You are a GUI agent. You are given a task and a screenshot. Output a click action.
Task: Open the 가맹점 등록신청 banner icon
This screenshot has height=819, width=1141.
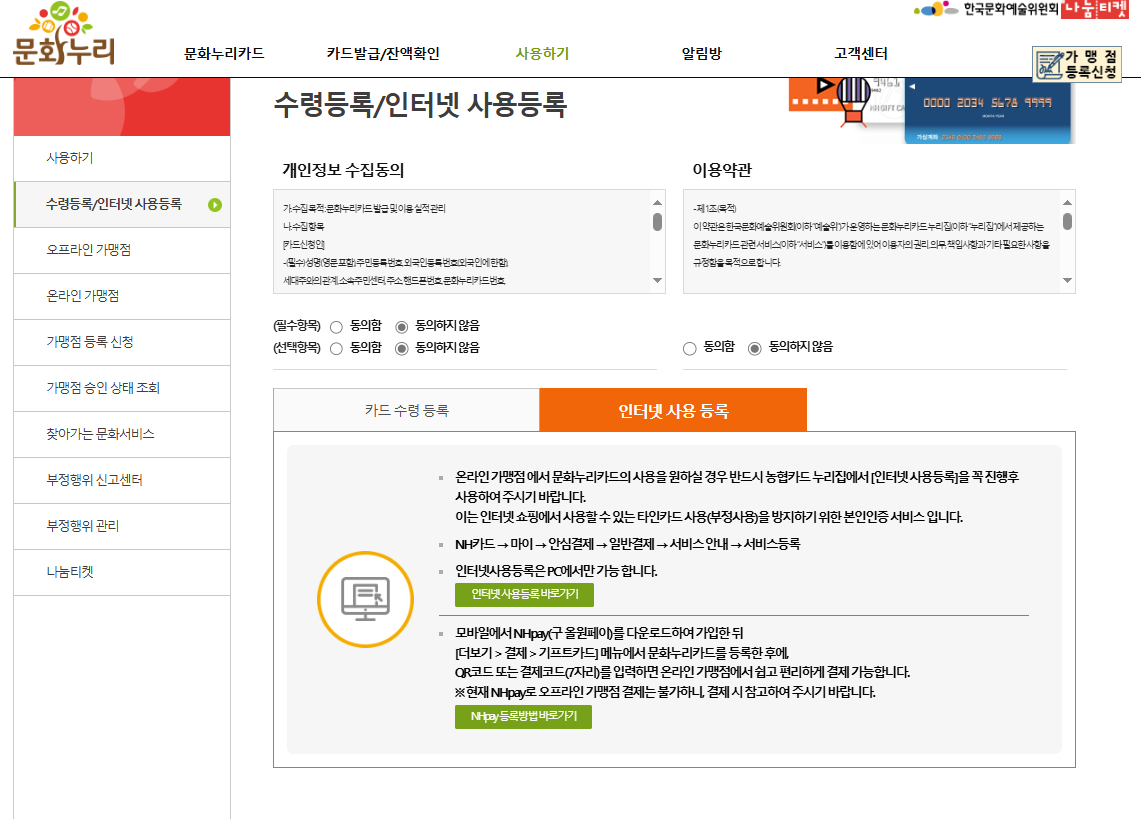[x=1077, y=63]
